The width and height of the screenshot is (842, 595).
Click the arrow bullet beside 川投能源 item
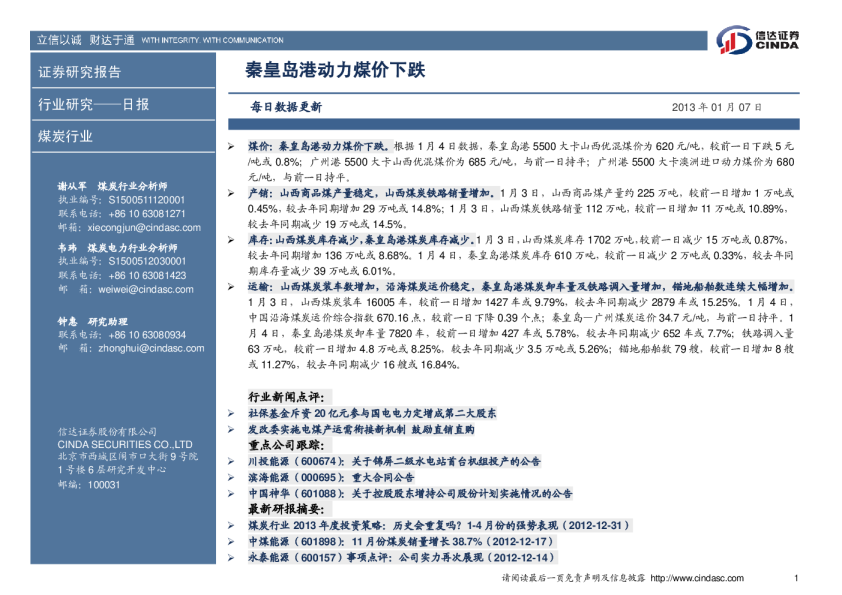click(x=231, y=462)
